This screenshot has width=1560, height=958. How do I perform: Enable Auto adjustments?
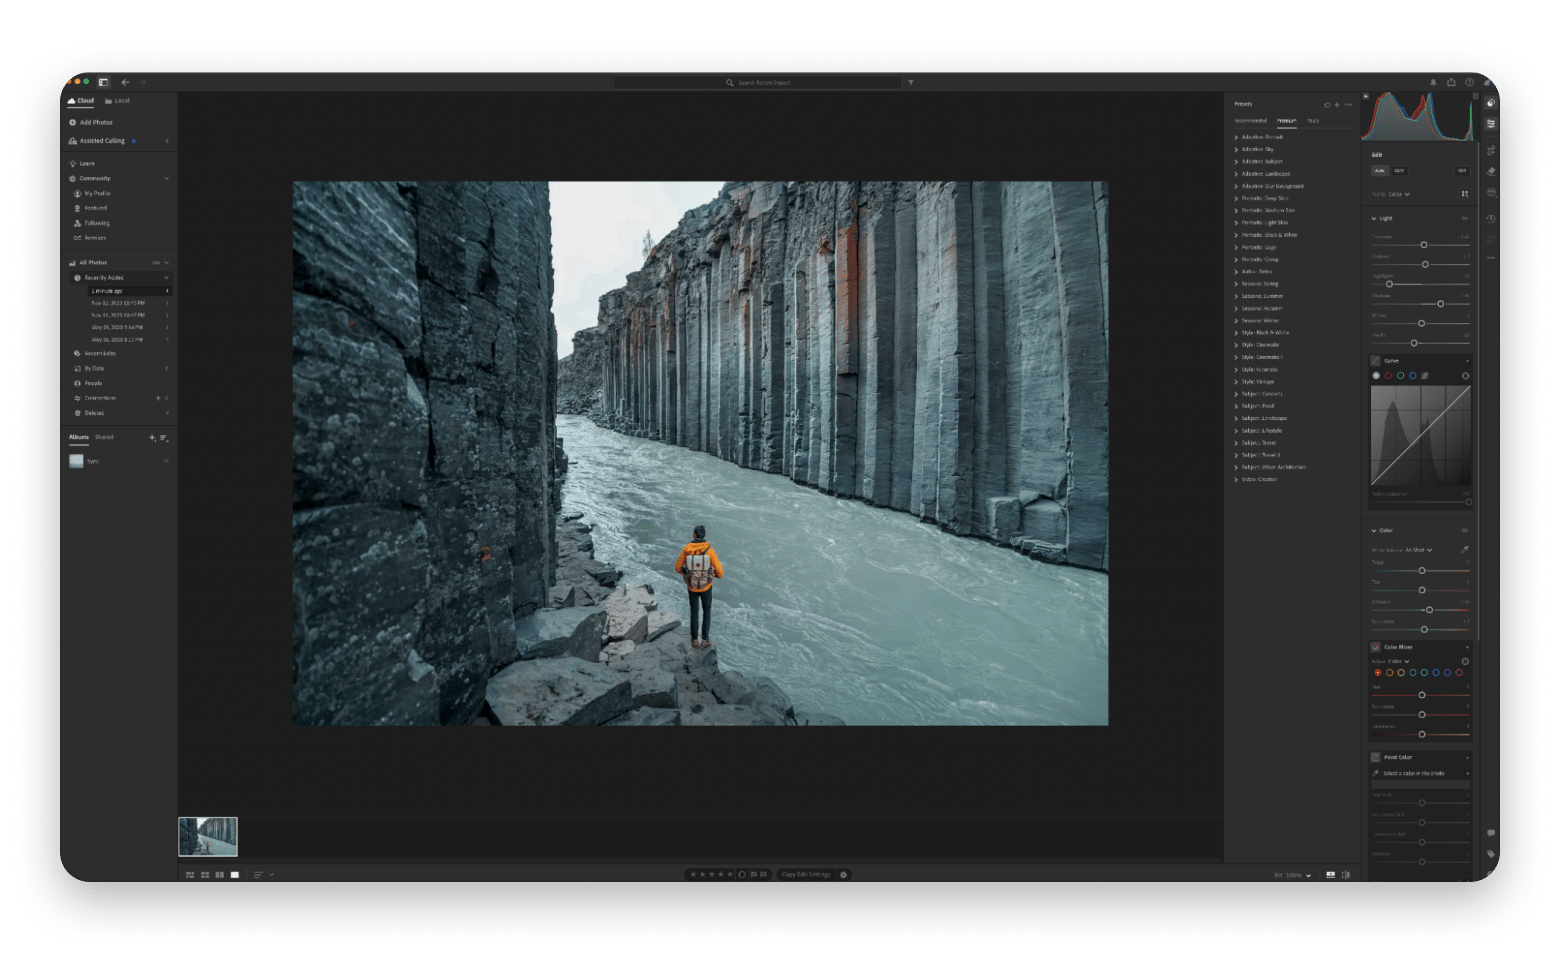point(1380,171)
